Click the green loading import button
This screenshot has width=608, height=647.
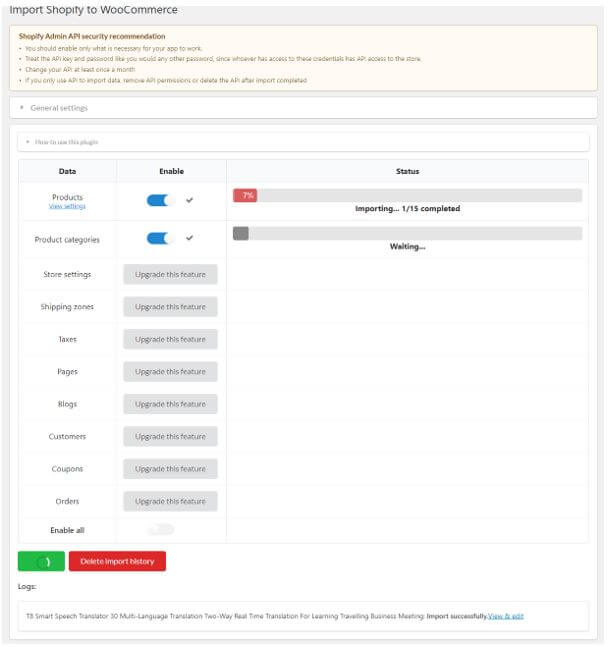pyautogui.click(x=41, y=561)
